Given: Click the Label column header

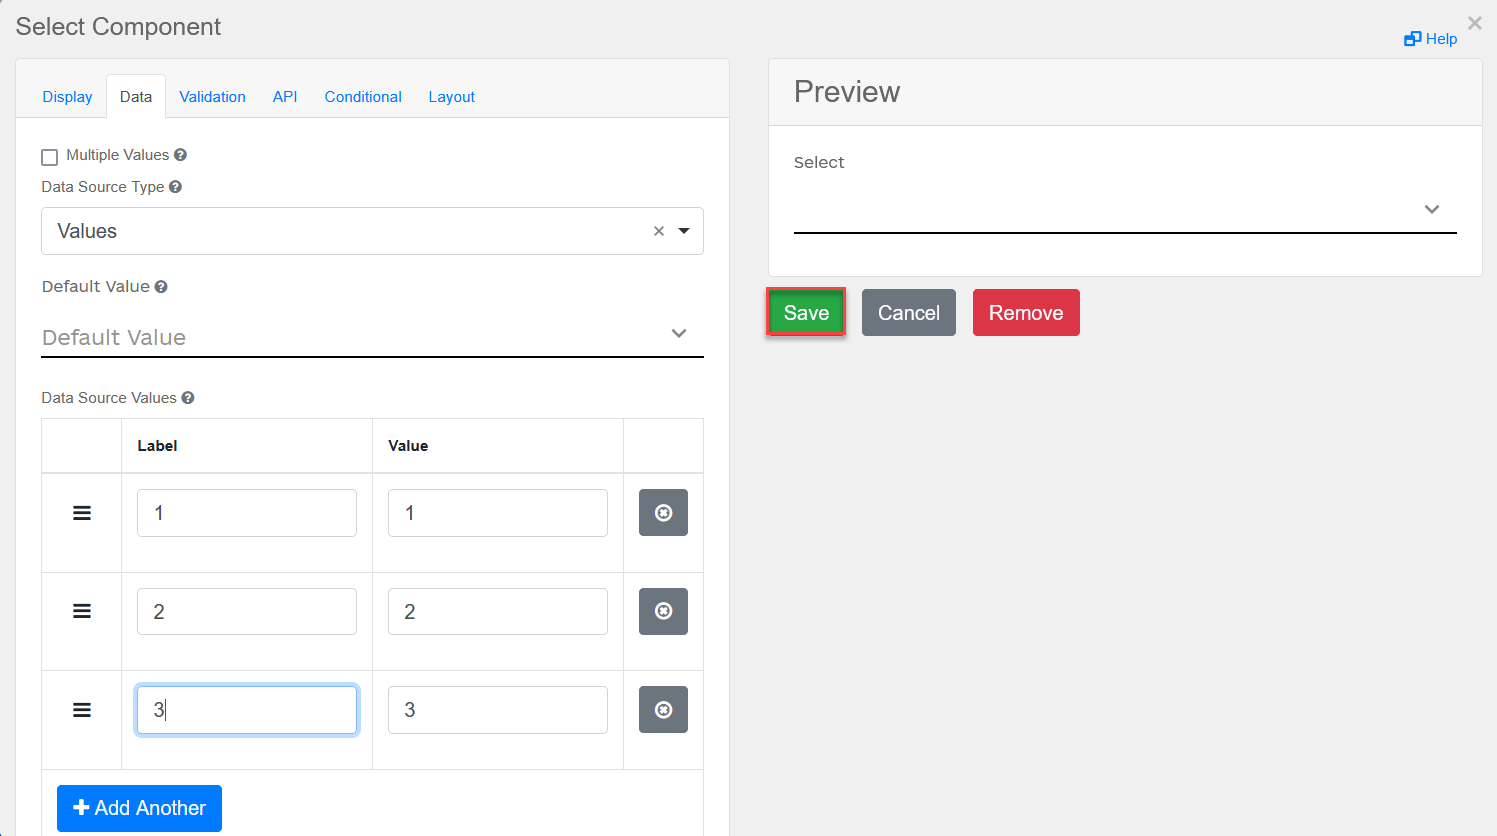Looking at the screenshot, I should (x=157, y=446).
